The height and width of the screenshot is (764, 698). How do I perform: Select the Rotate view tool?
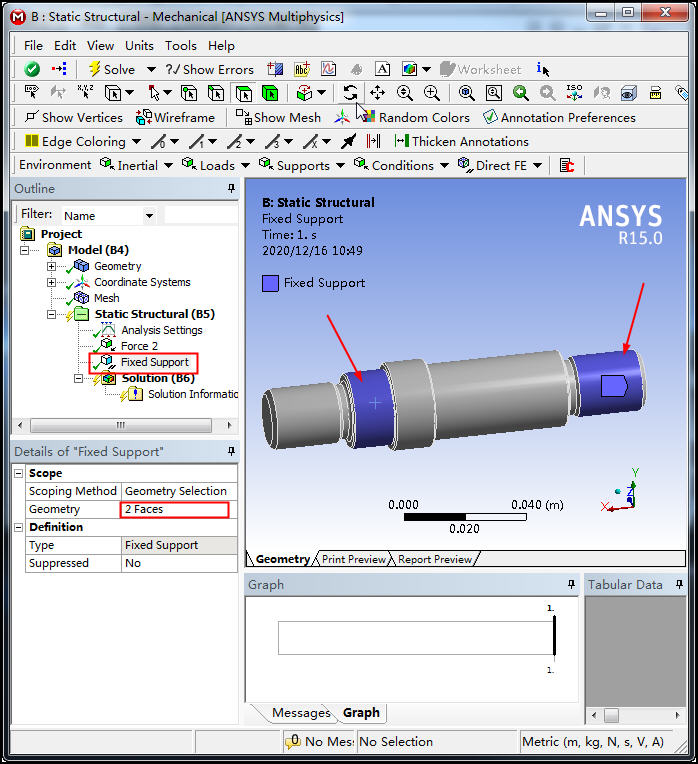[x=350, y=93]
